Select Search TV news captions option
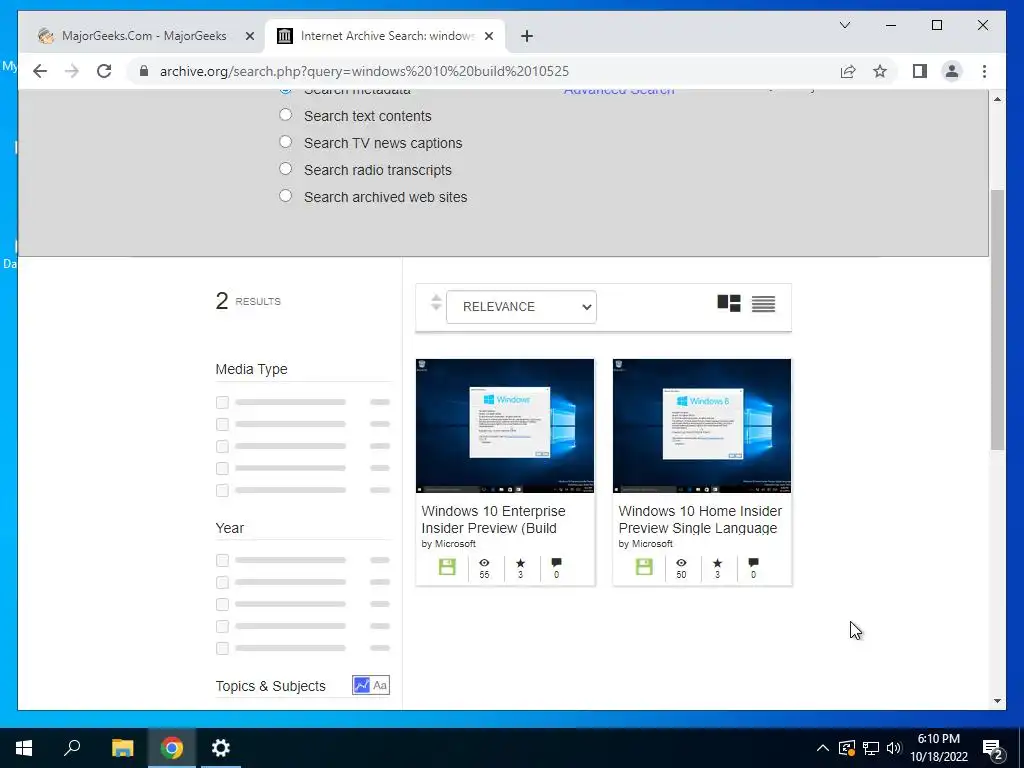The height and width of the screenshot is (768, 1024). coord(285,142)
